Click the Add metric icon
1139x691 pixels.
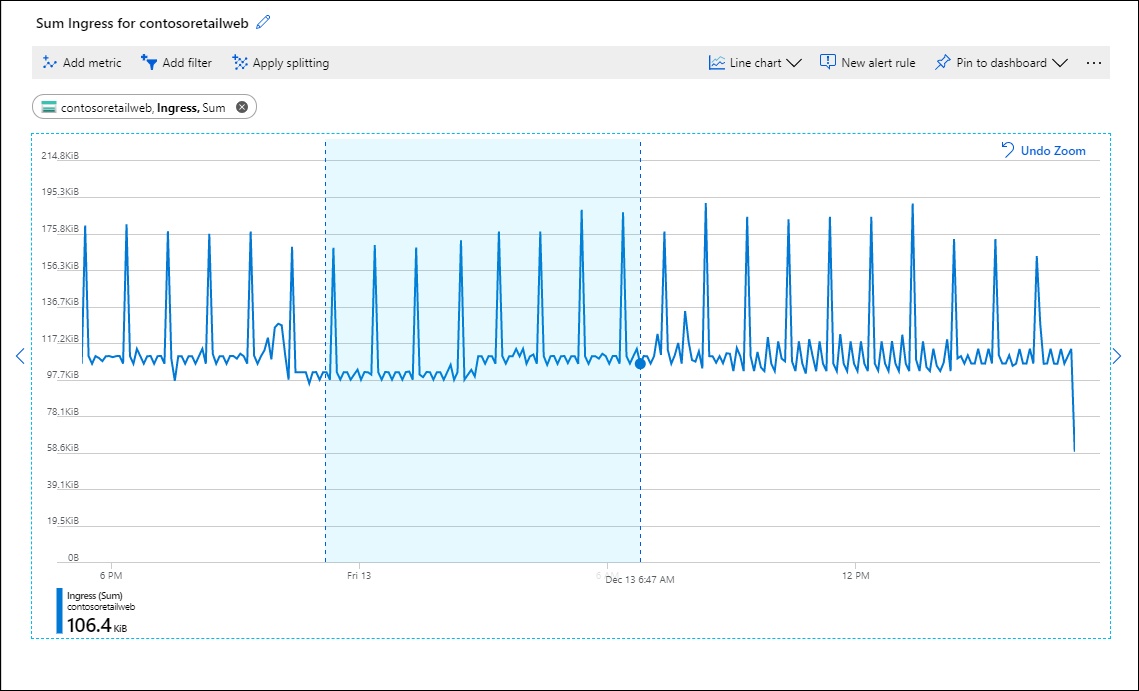50,62
